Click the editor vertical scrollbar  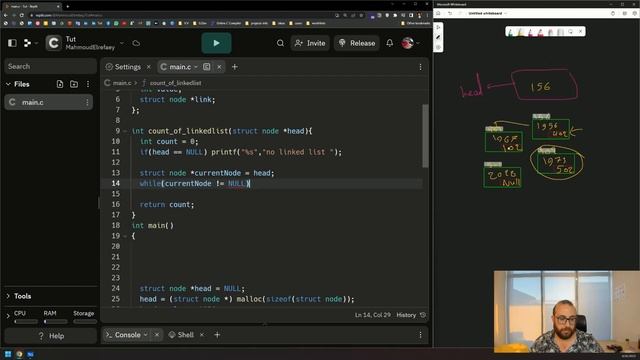point(425,136)
